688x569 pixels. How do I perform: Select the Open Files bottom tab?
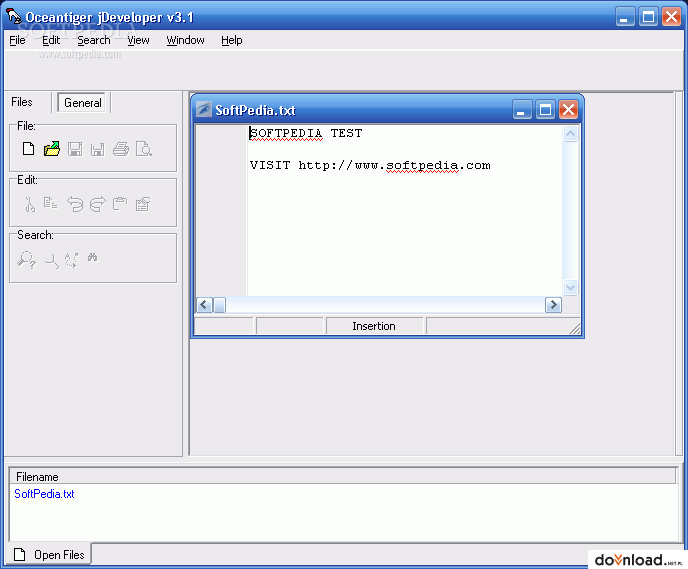pos(49,555)
